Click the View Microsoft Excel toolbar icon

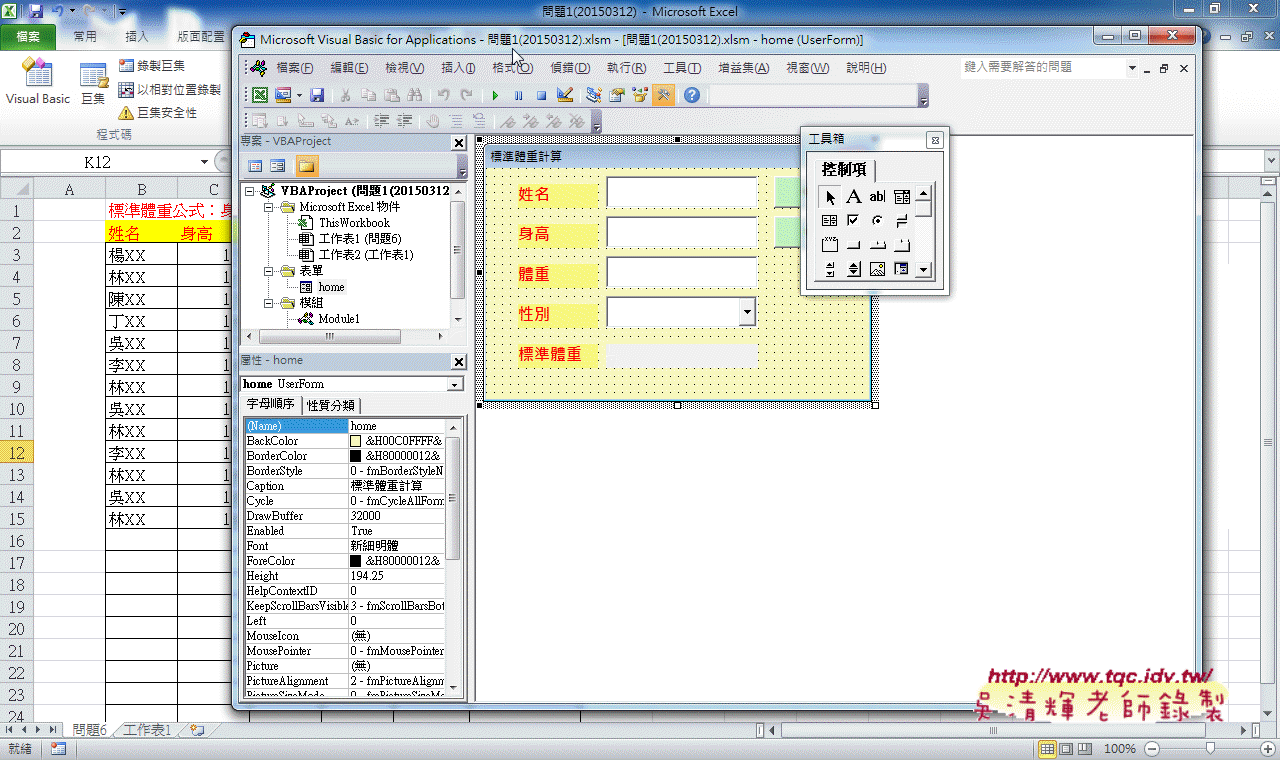[259, 95]
